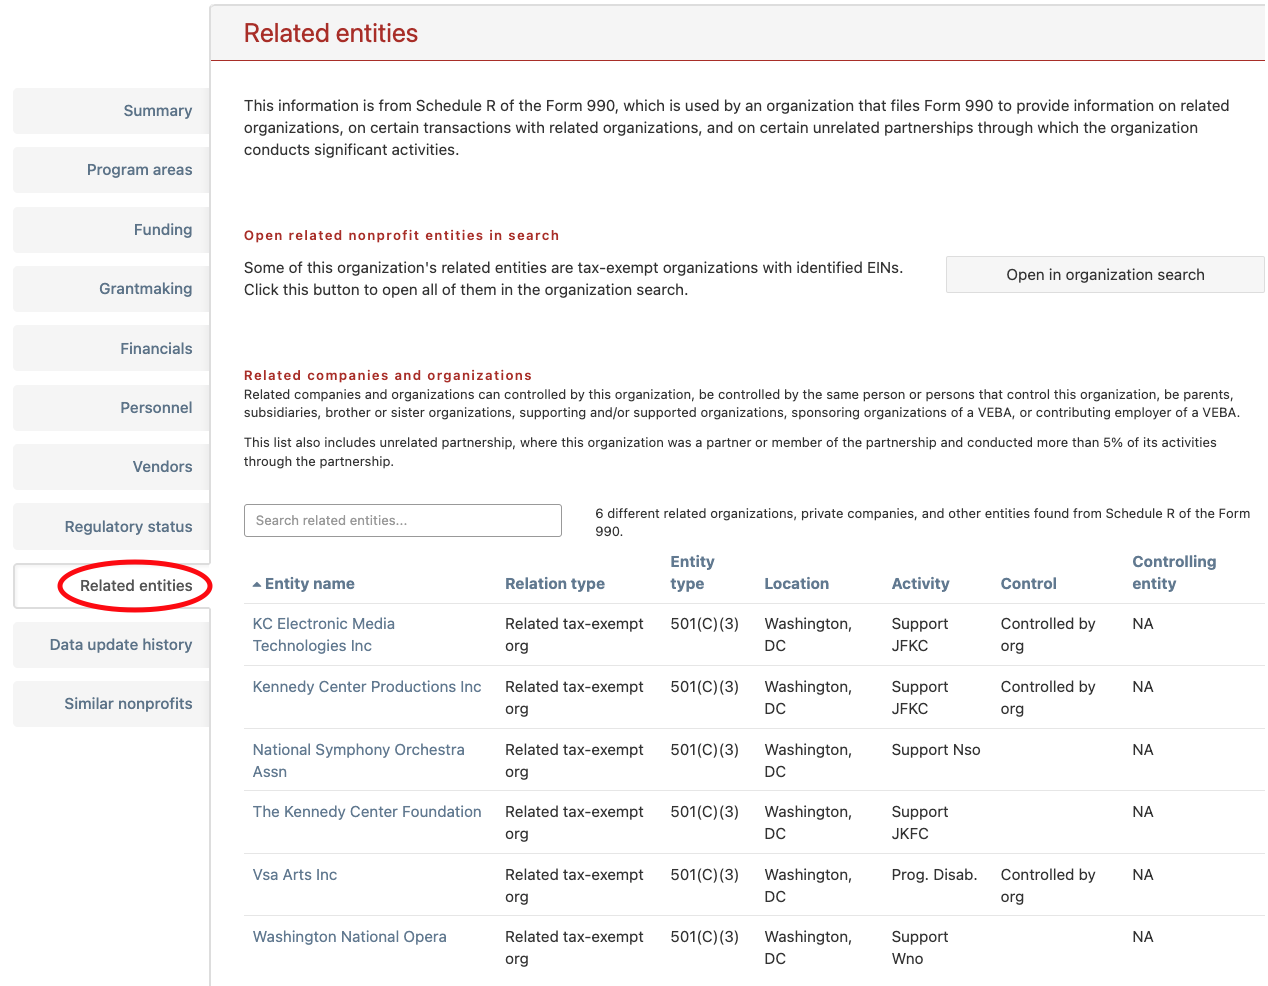
Task: Open Data update history tab
Action: tap(112, 645)
